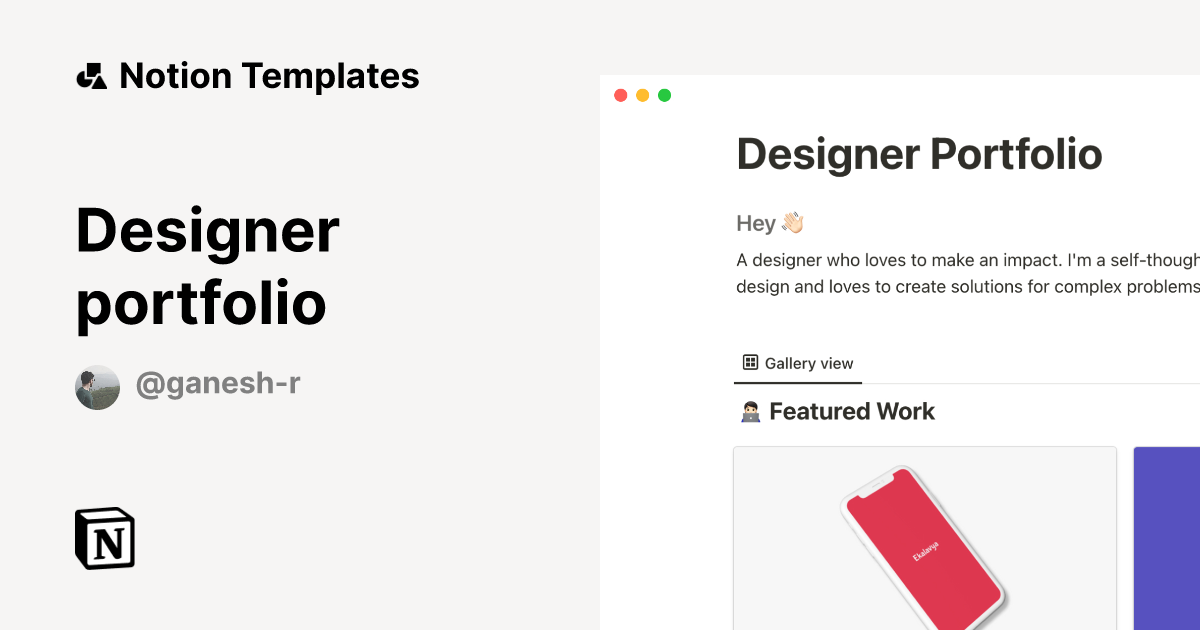Click the Designer portfolio heading link
The image size is (1200, 630).
[207, 266]
